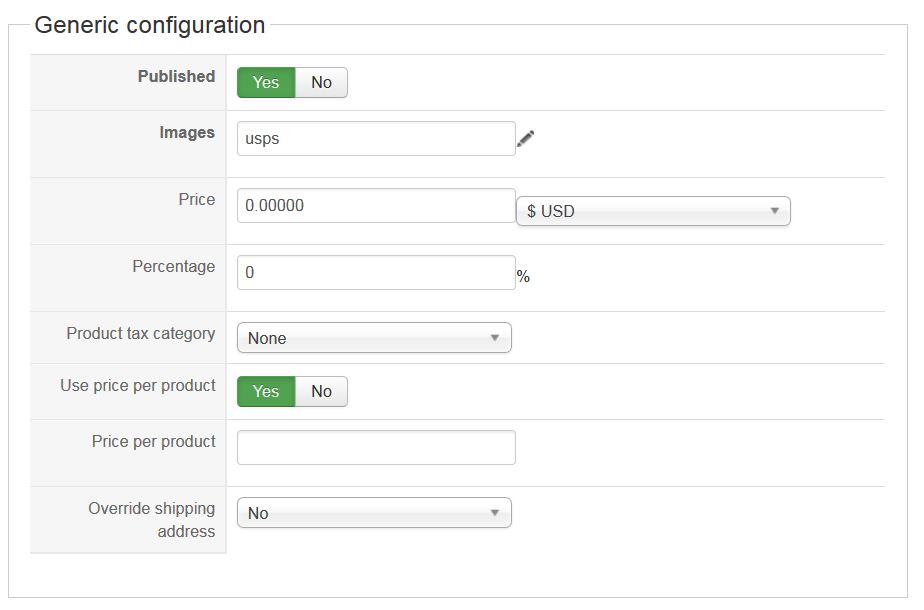Click into the Percentage input field
Screen dimensions: 924x610
(376, 273)
